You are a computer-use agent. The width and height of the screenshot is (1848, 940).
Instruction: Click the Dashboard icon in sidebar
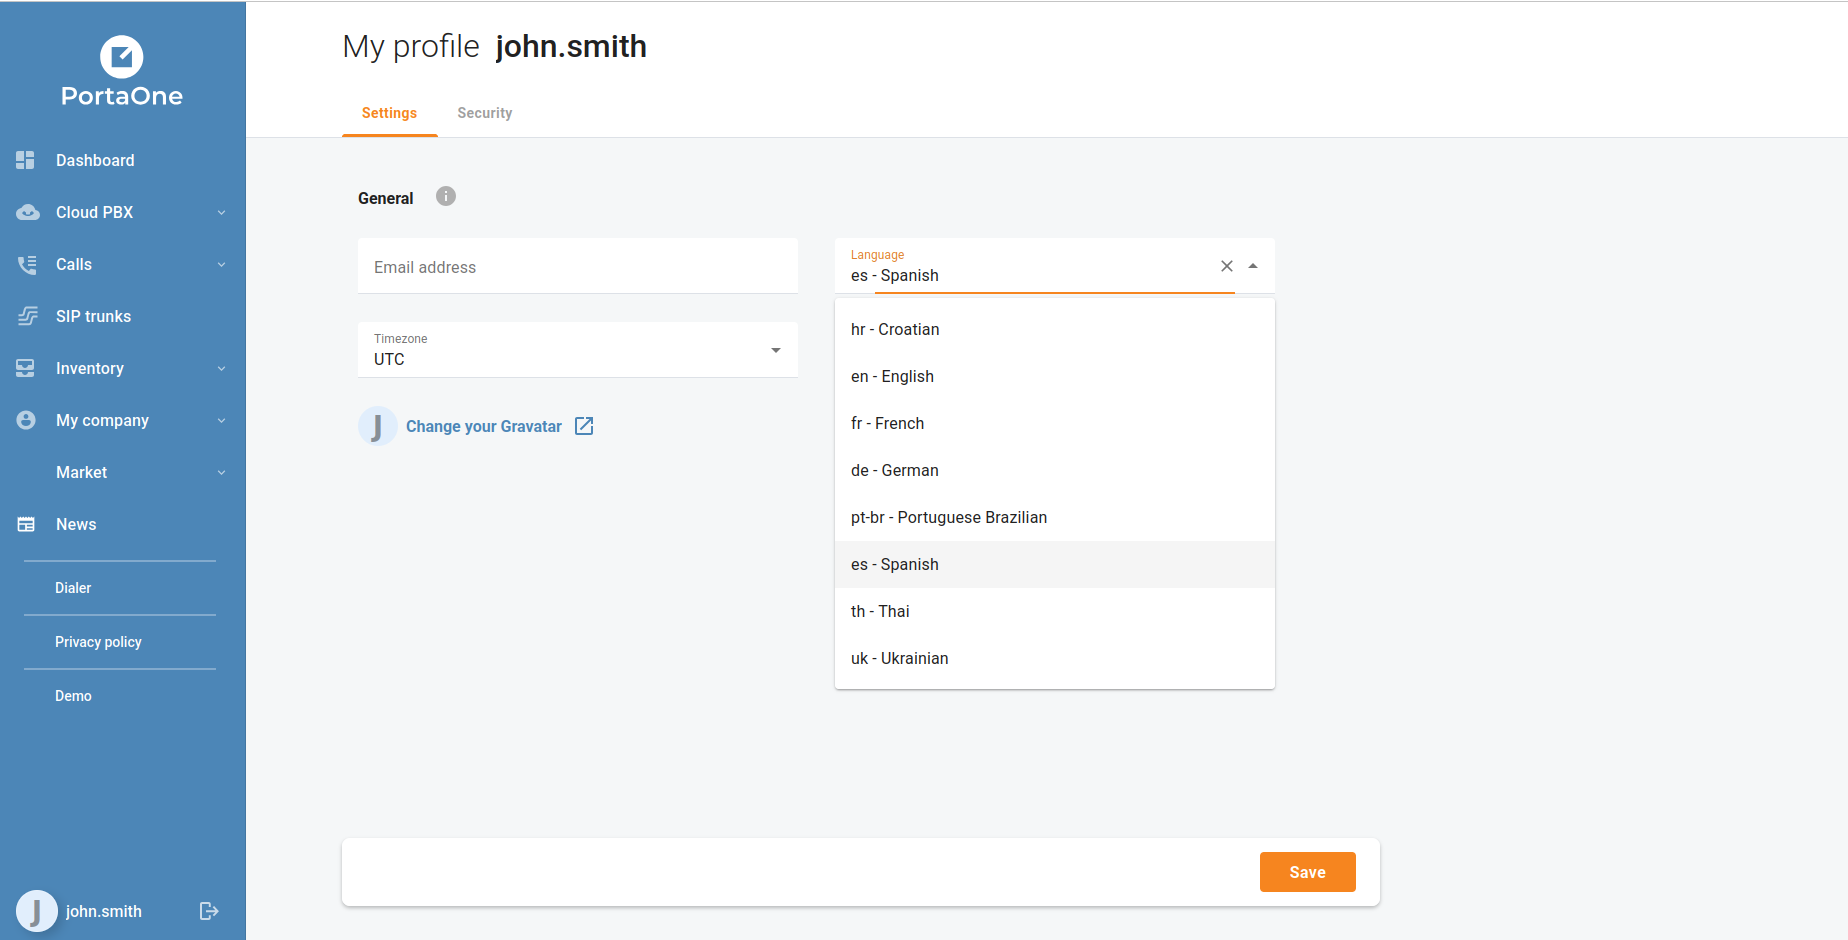pos(26,160)
